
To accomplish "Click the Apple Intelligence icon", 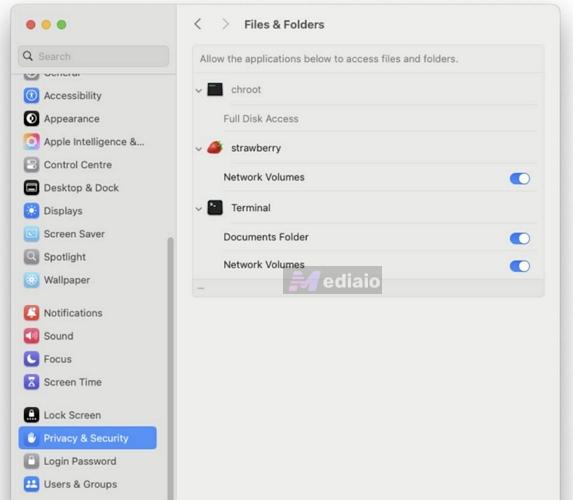I will point(31,141).
